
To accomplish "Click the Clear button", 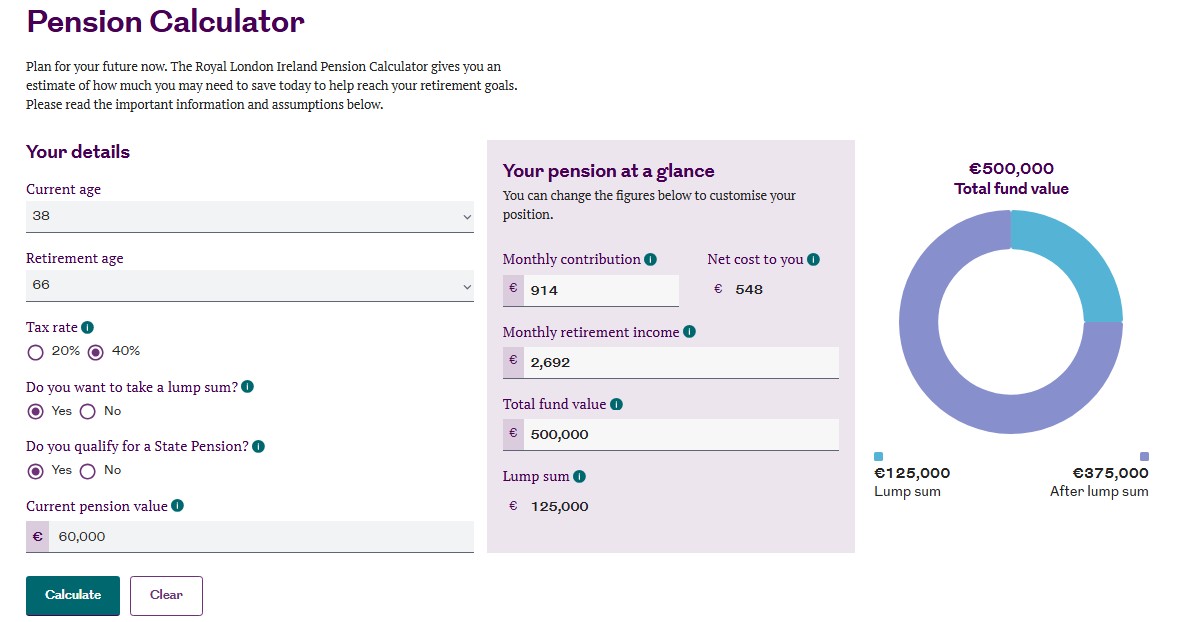I will [166, 596].
